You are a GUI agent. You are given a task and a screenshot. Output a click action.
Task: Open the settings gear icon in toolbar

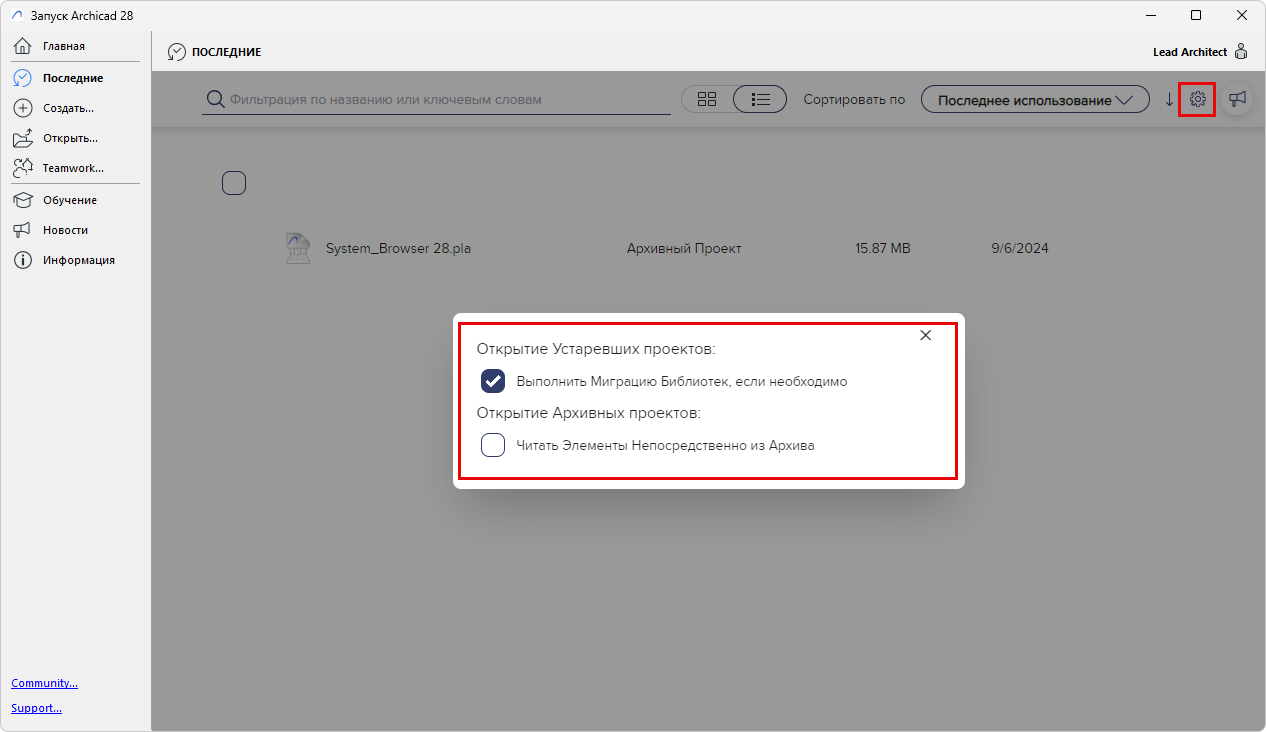(1197, 99)
